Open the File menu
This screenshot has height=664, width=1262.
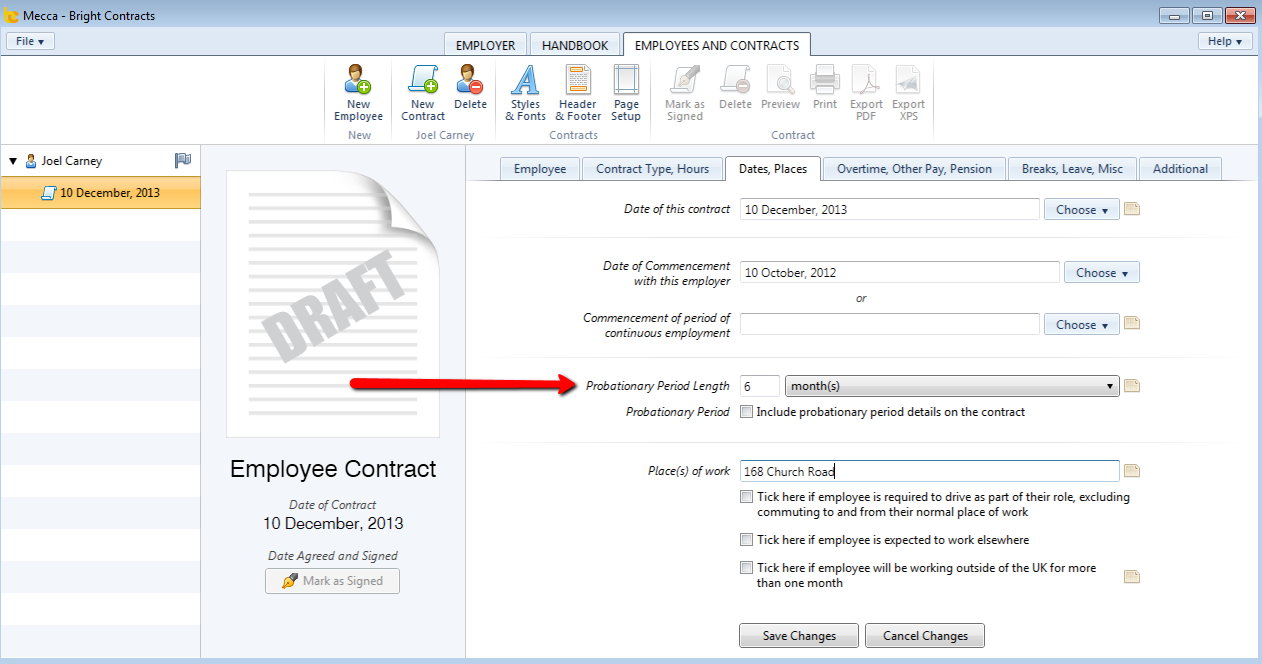pyautogui.click(x=31, y=41)
